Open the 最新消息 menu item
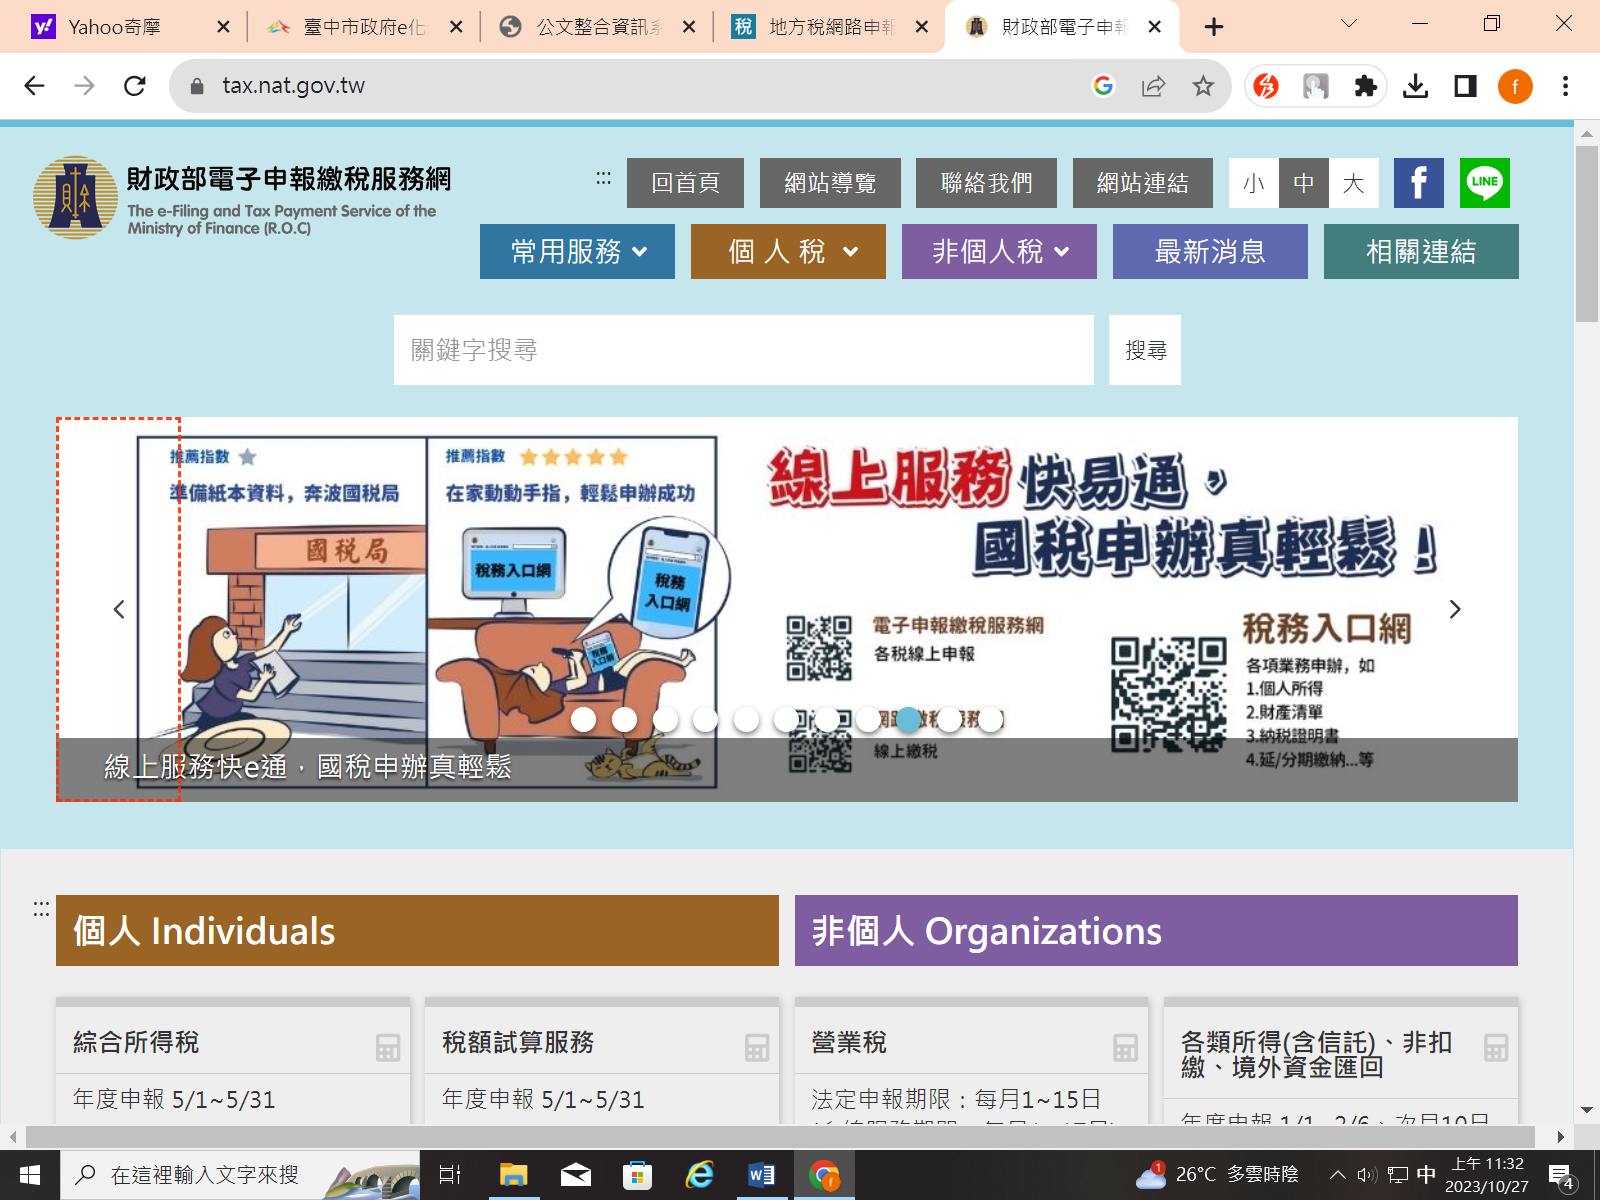The image size is (1600, 1200). click(1210, 251)
